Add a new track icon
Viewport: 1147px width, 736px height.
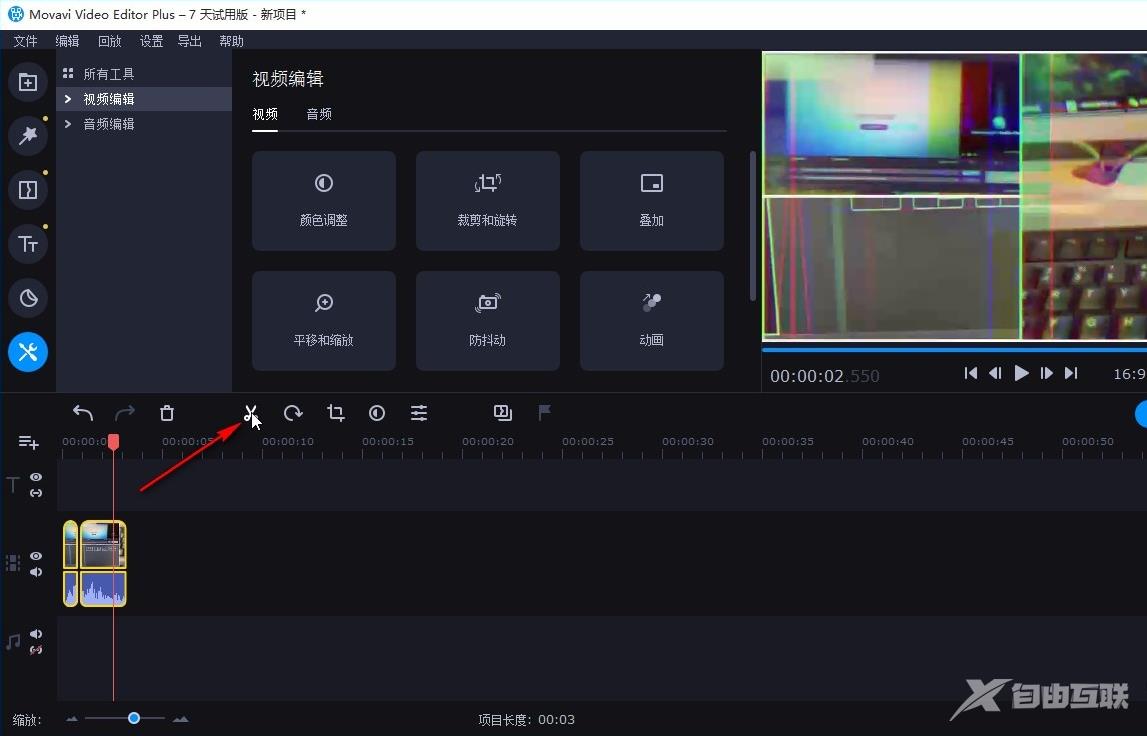(28, 442)
